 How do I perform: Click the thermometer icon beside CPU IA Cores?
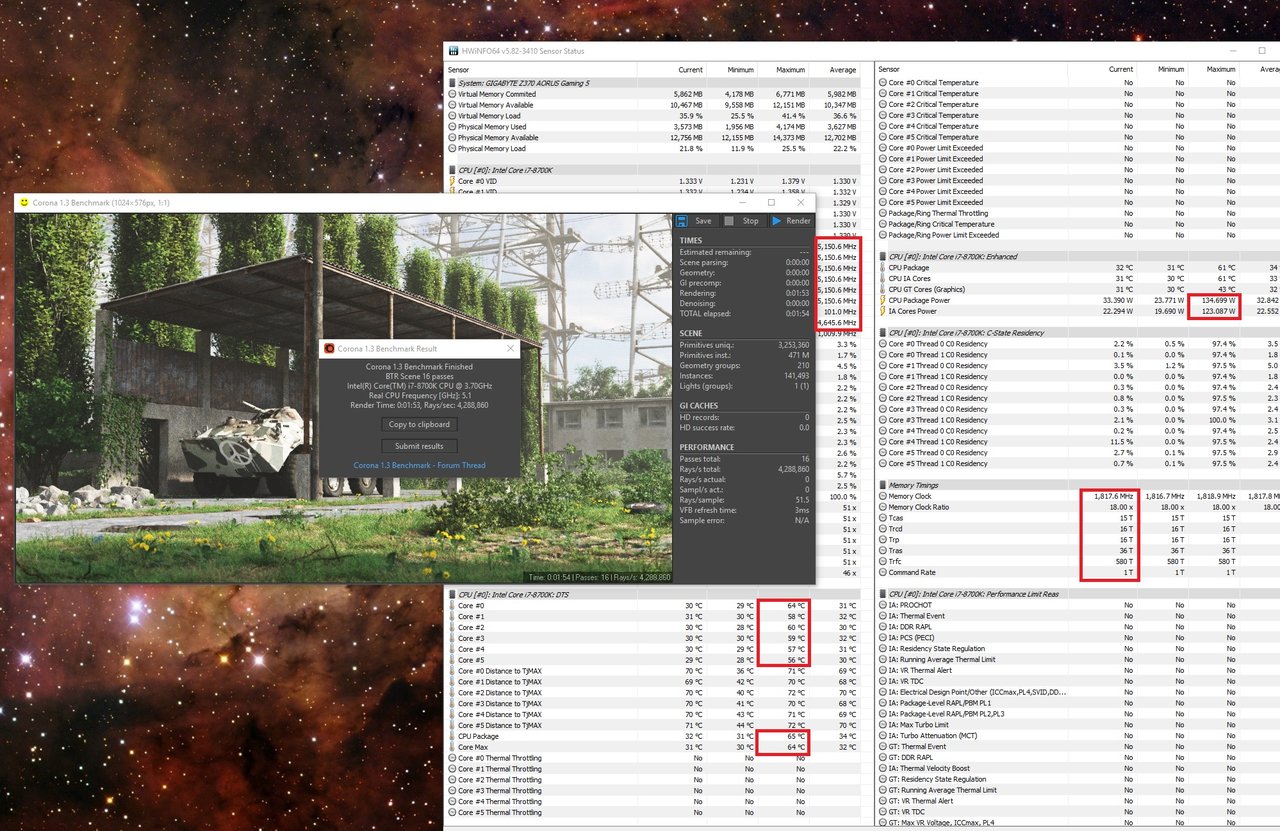pos(883,279)
